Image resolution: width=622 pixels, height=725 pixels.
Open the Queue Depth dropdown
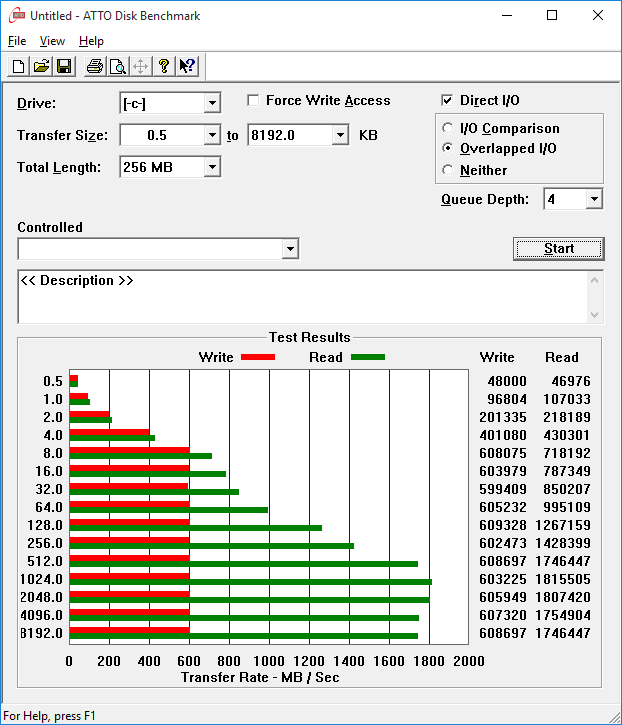[594, 199]
